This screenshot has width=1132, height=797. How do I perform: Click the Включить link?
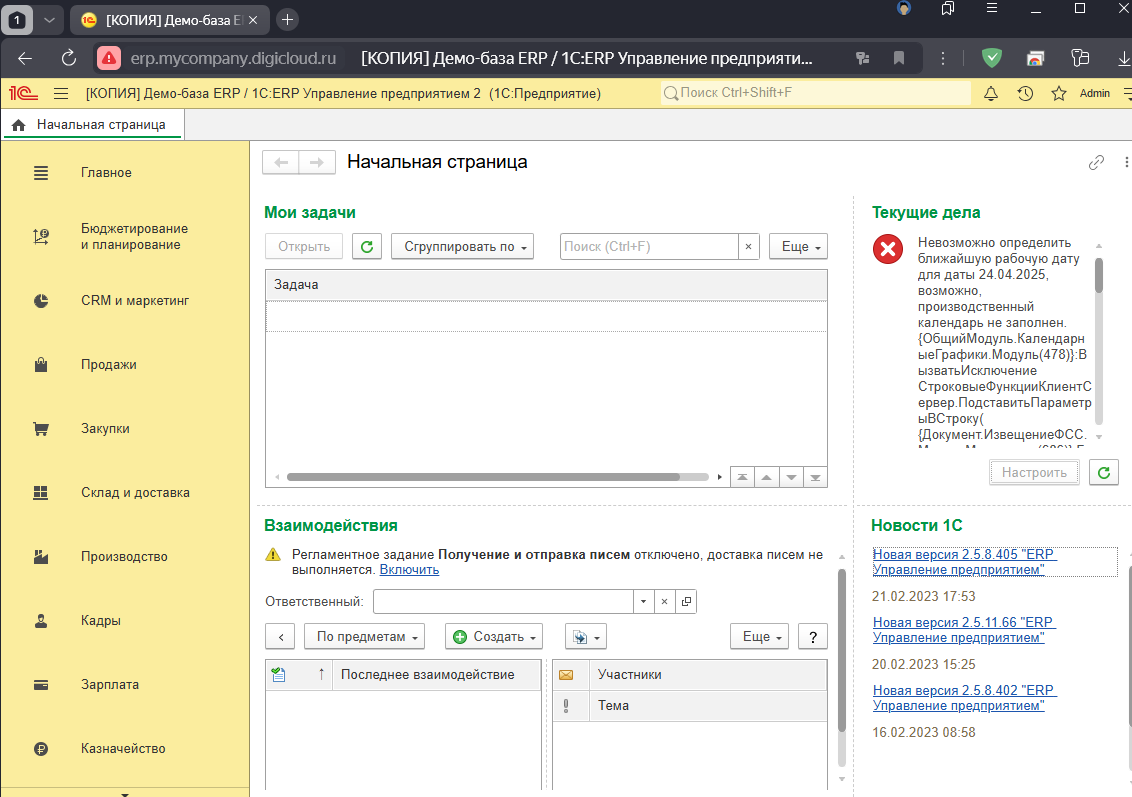408,570
